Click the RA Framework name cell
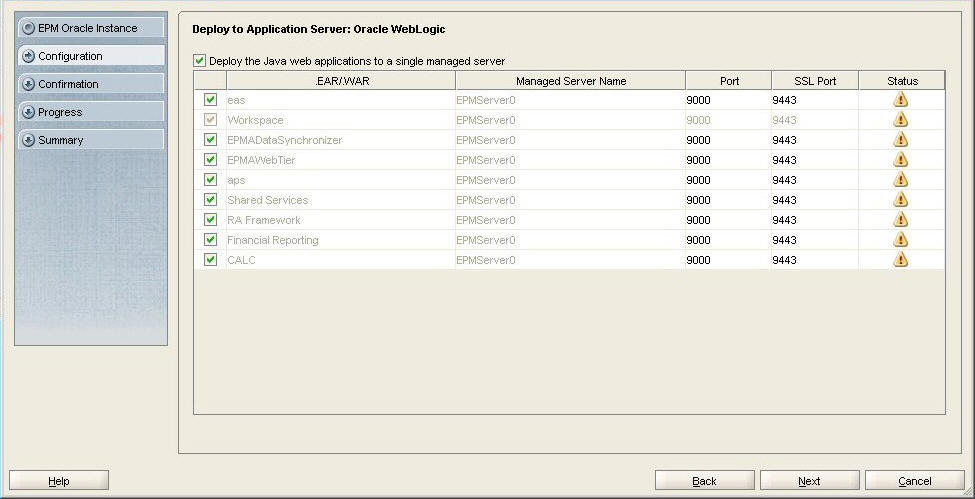This screenshot has height=499, width=975. tap(341, 219)
